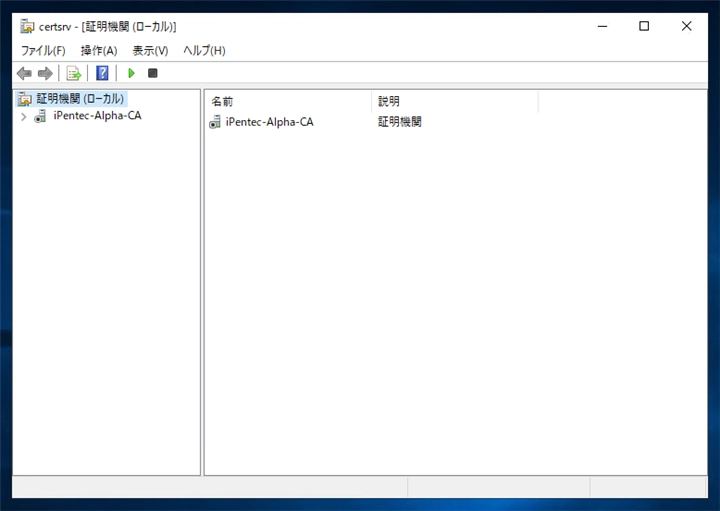Start the service with the green play icon
Screen dimensions: 720x511
(131, 73)
